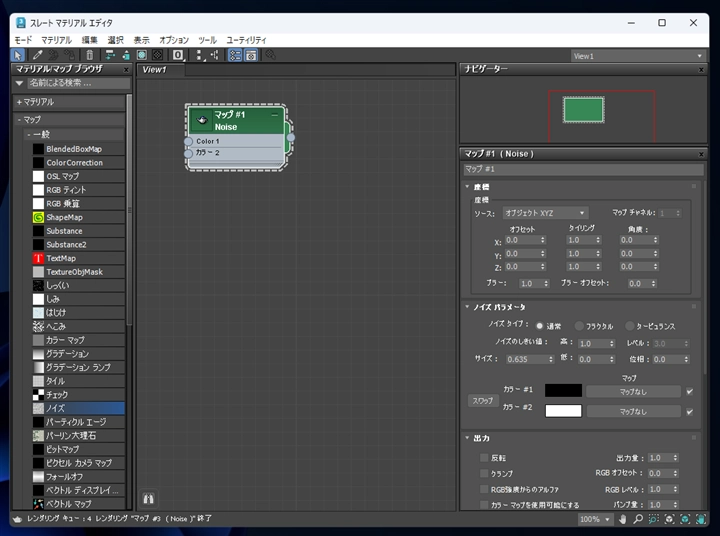Open the 100% zoom dropdown

[595, 519]
